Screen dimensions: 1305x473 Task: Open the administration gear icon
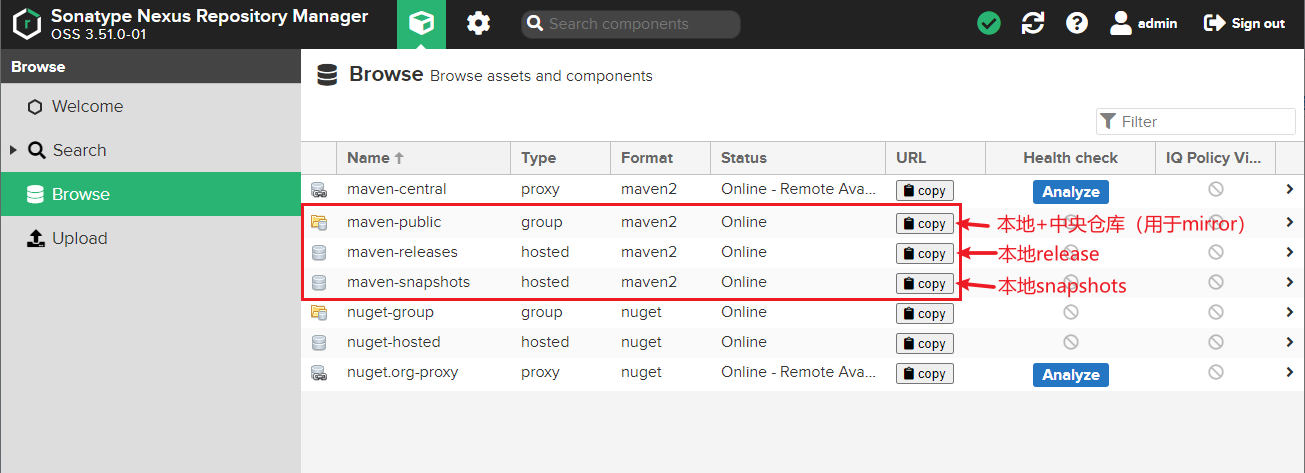point(479,23)
